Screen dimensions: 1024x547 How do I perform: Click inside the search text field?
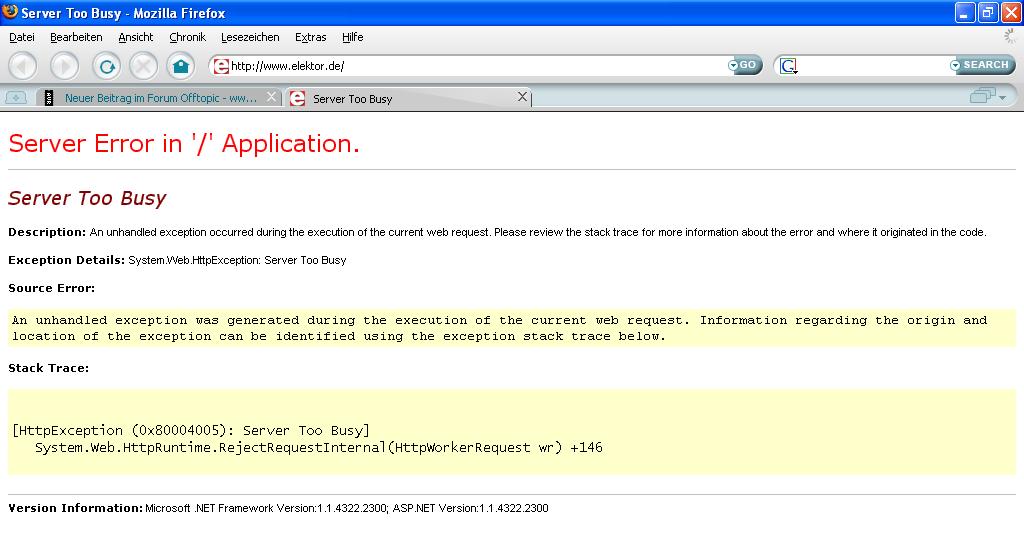873,66
